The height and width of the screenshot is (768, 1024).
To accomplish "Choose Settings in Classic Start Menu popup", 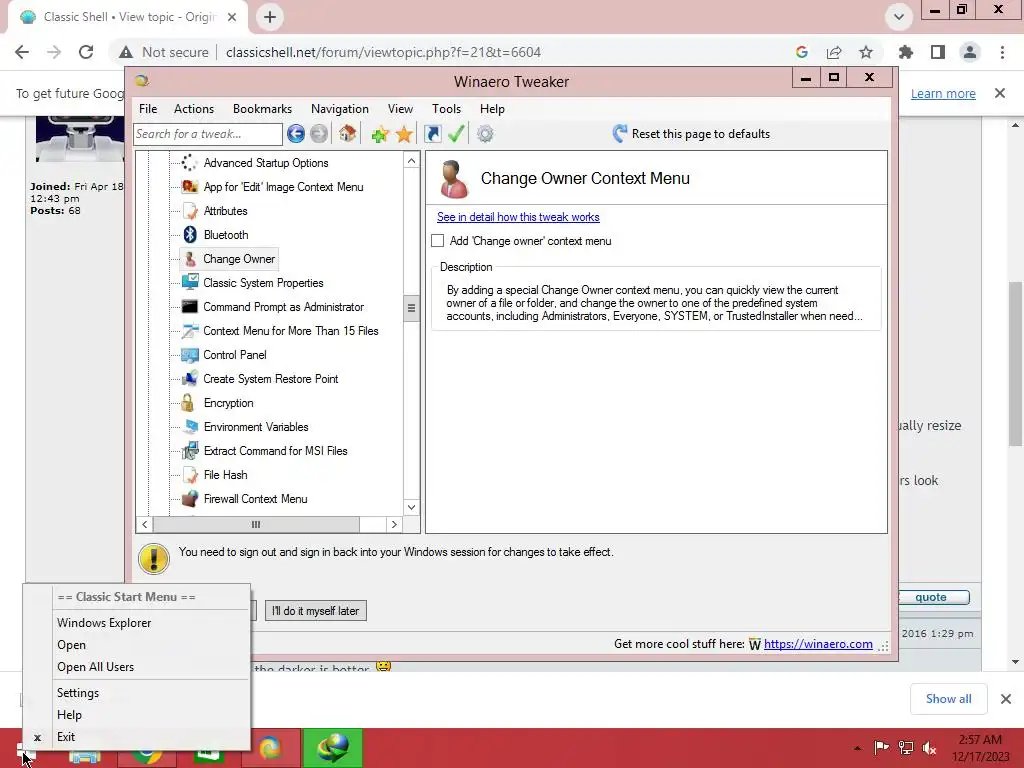I will [137, 693].
